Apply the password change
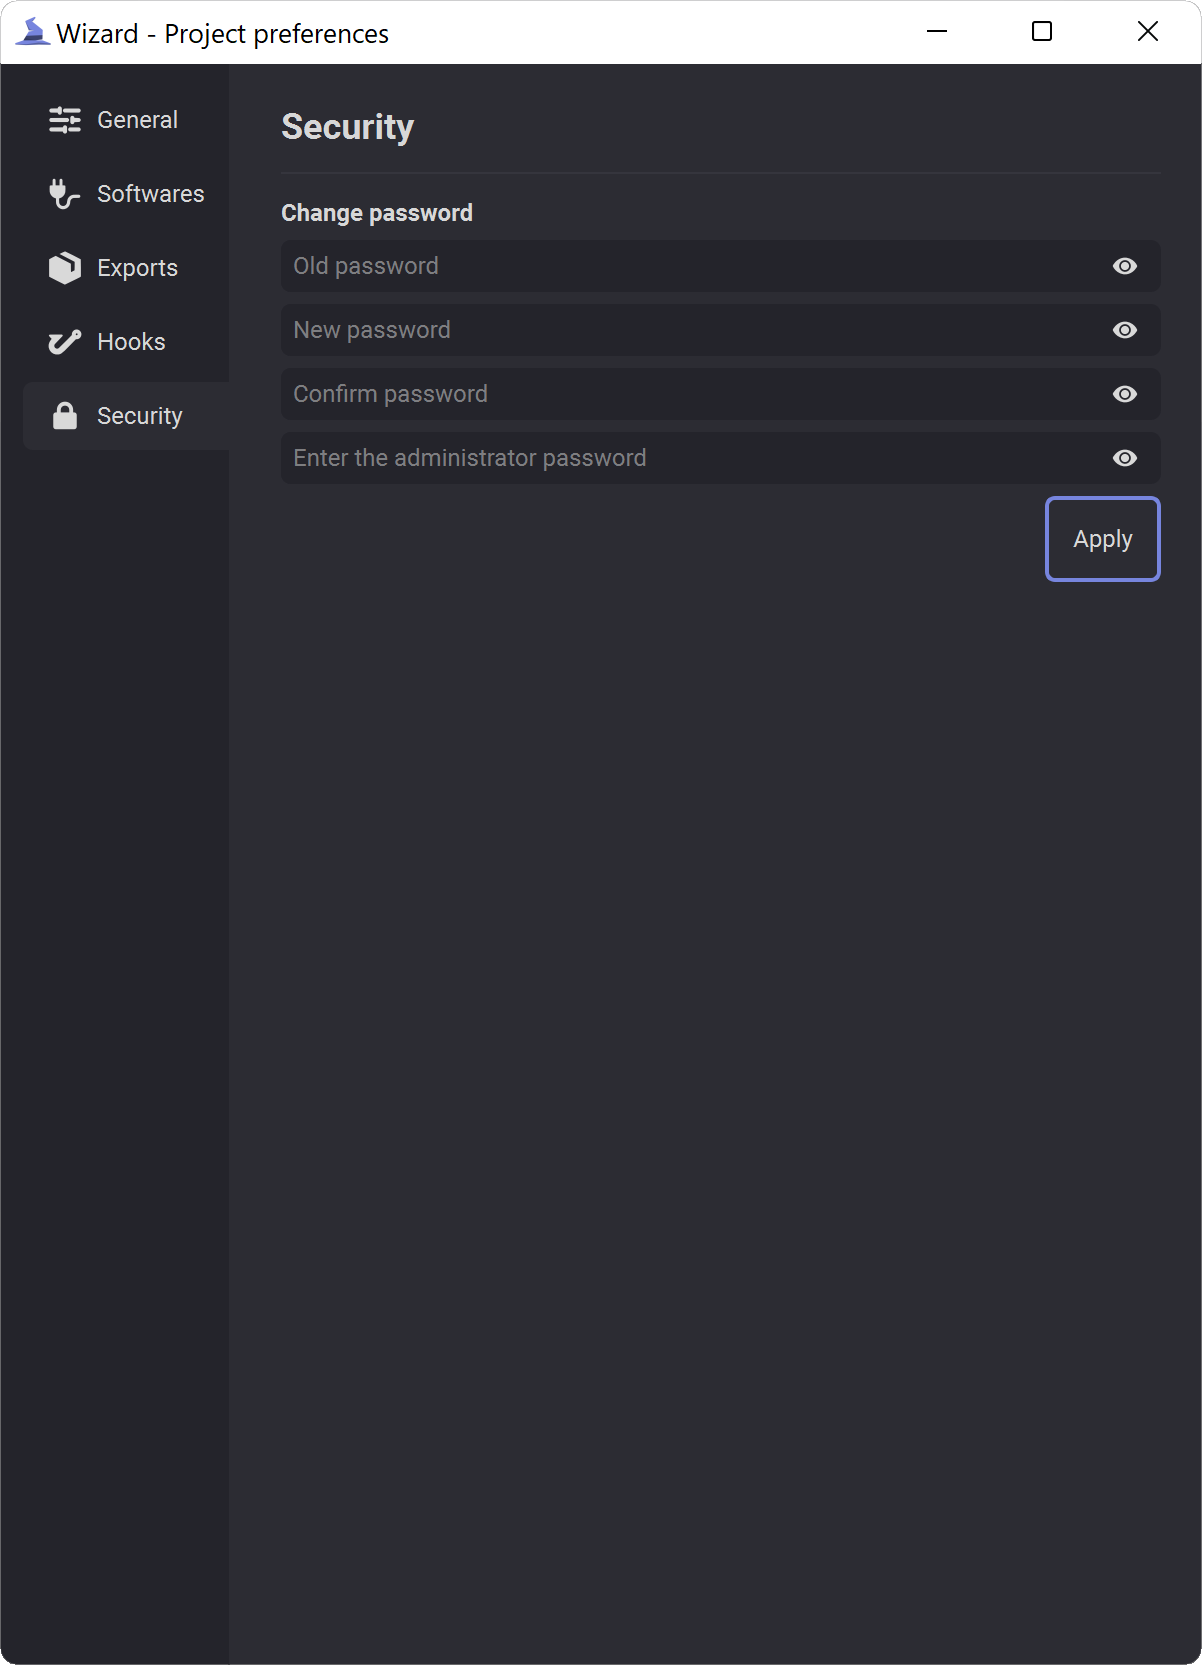 [x=1103, y=539]
